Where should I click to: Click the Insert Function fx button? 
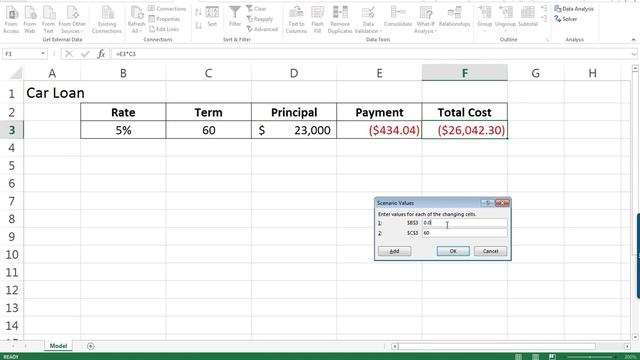(101, 53)
